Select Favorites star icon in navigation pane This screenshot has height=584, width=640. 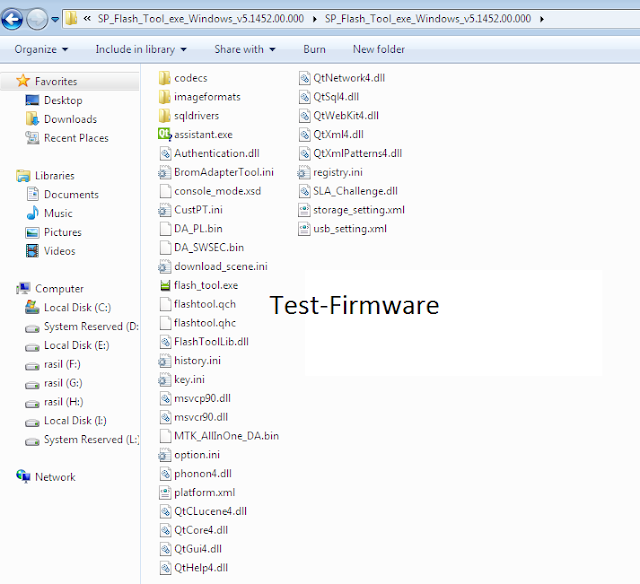coord(23,81)
